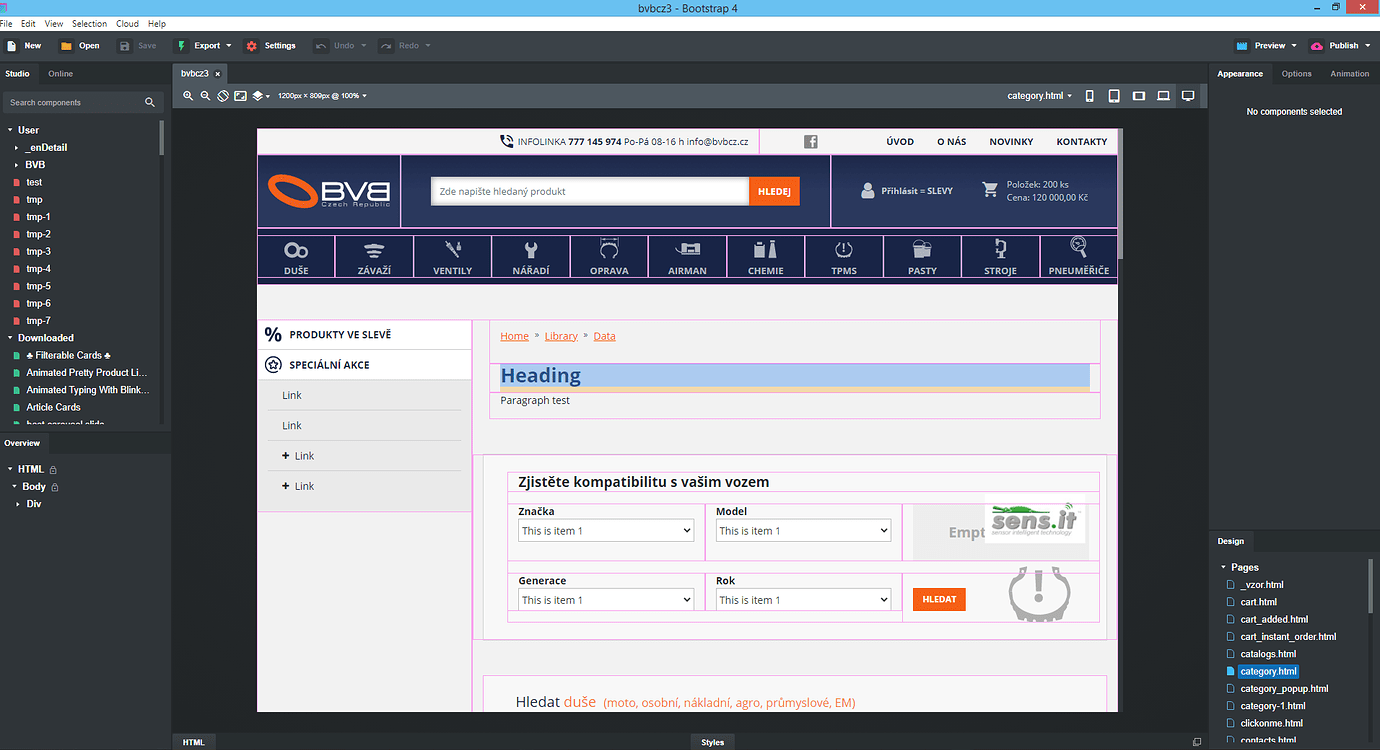
Task: Click the product search input field
Action: [x=589, y=191]
